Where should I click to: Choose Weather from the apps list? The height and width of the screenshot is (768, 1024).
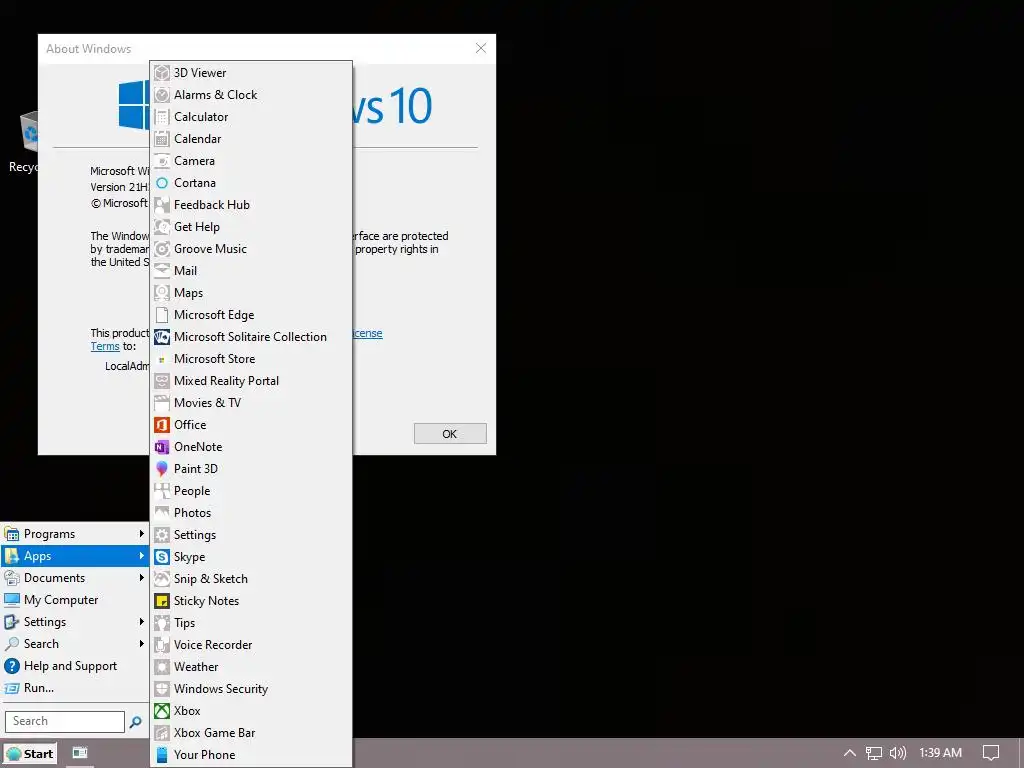click(x=251, y=667)
